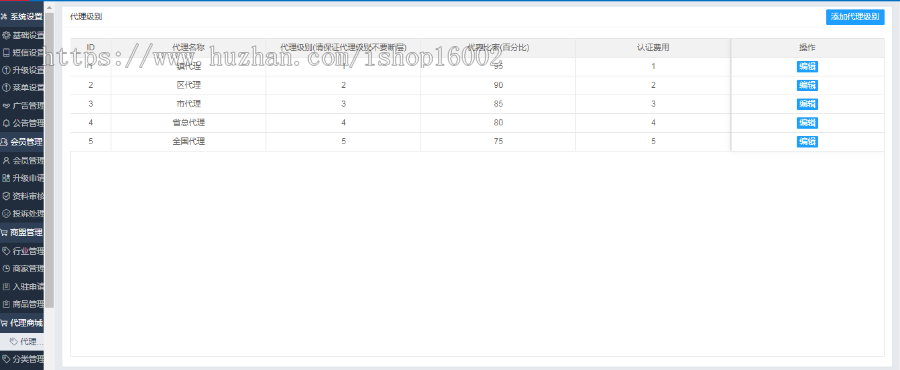Open 入驻申请 via its document icon
The height and width of the screenshot is (370, 900).
pyautogui.click(x=6, y=286)
